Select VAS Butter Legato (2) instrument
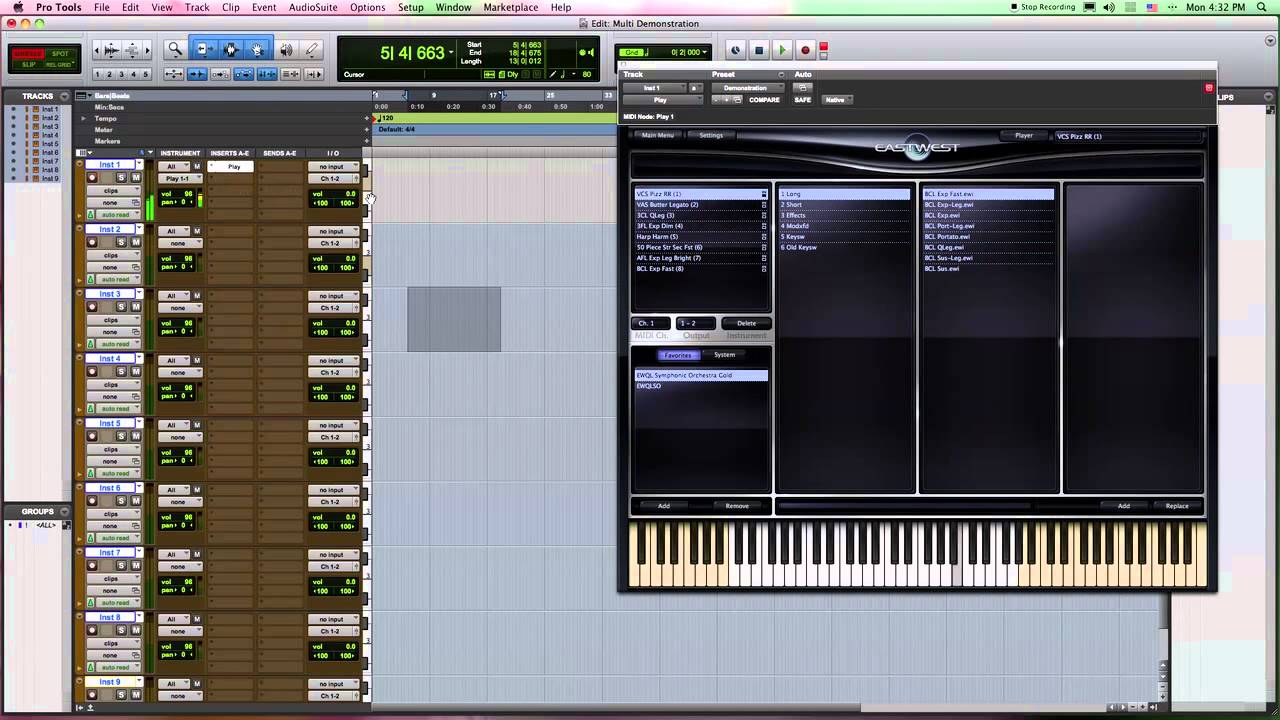1280x720 pixels. click(x=700, y=205)
